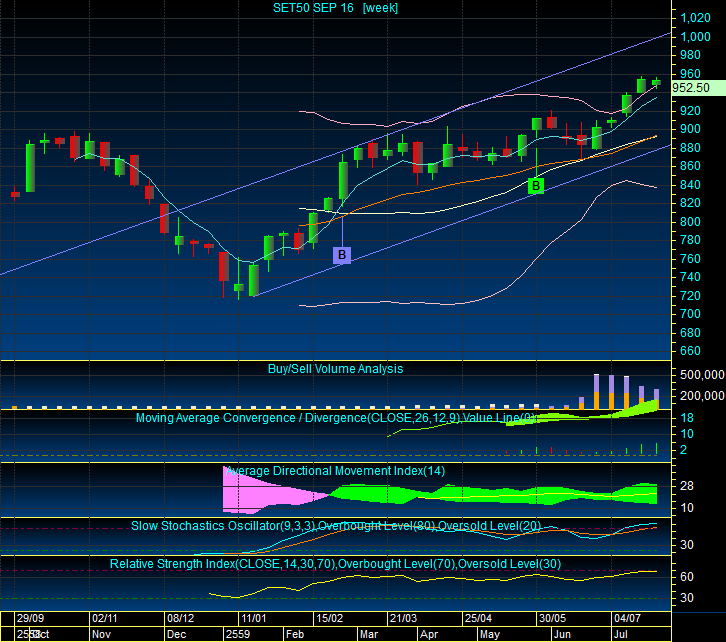Click the Mar month label
The height and width of the screenshot is (642, 726).
coord(369,634)
